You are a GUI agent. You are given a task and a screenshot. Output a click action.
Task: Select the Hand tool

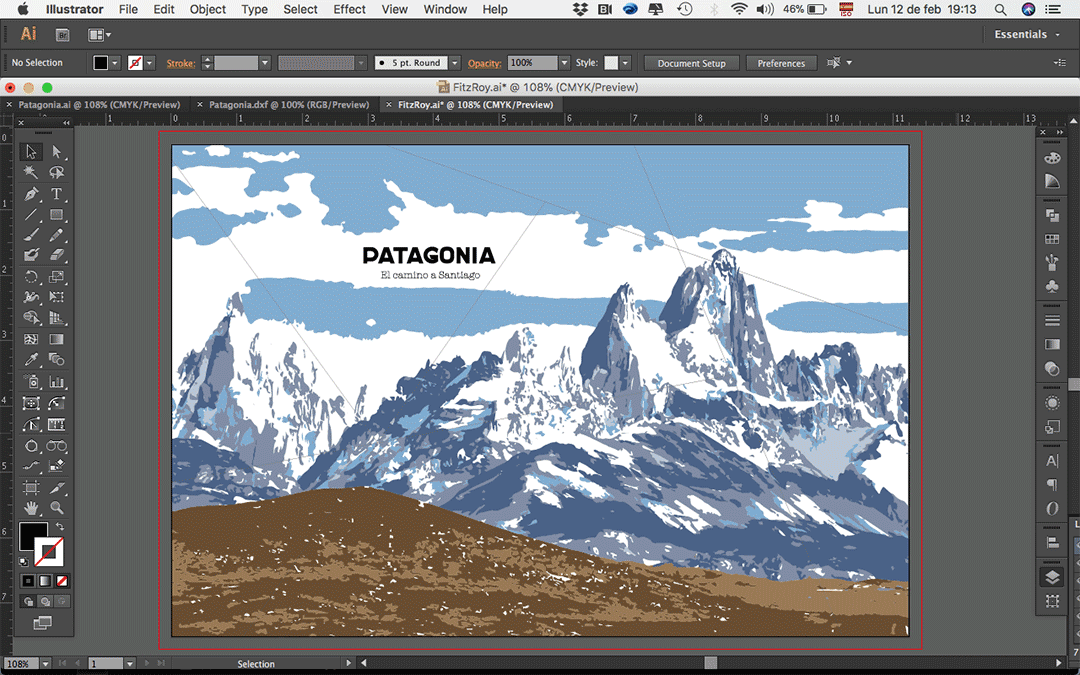(x=31, y=508)
